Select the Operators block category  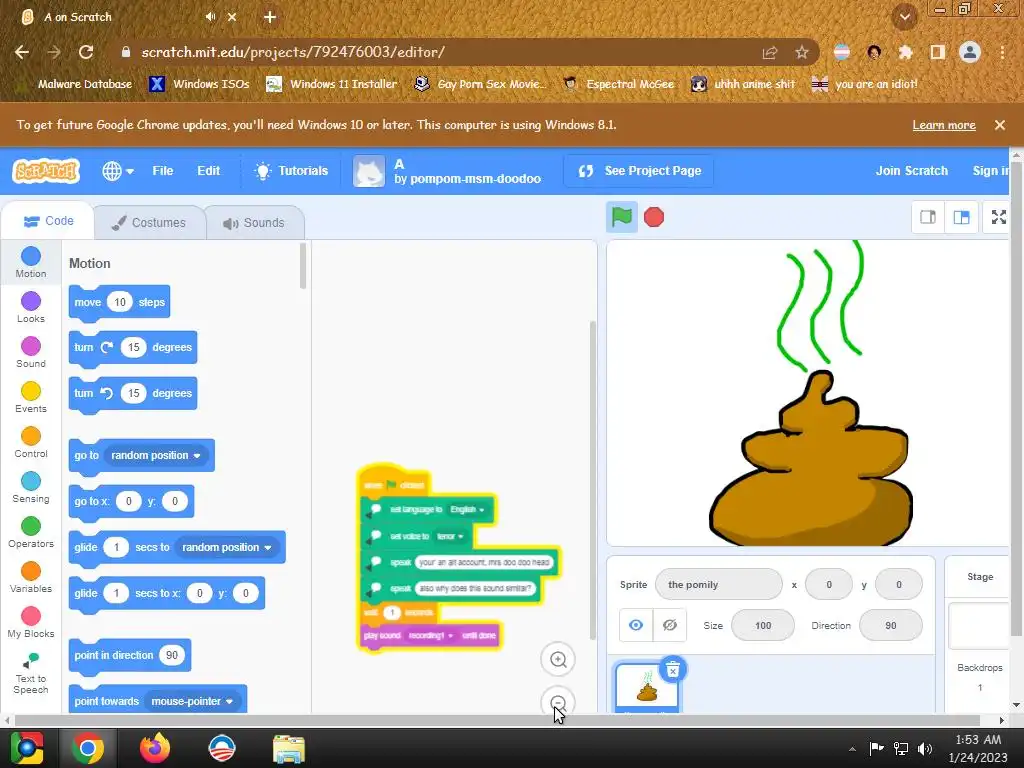pos(31,533)
